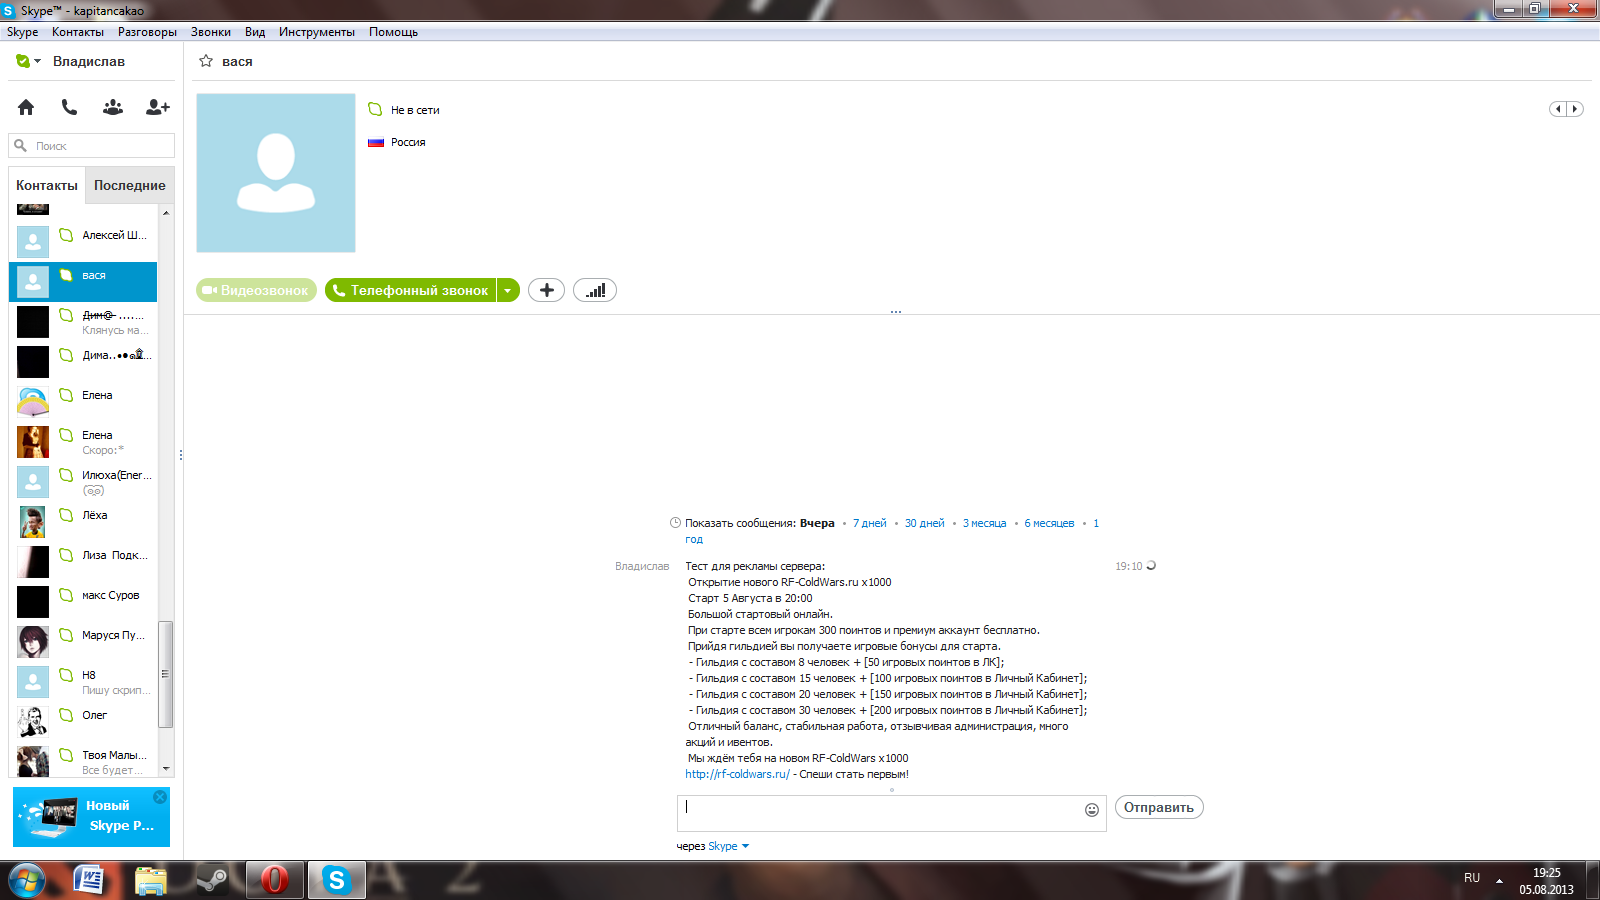The width and height of the screenshot is (1600, 900).
Task: Open the Вид menu
Action: click(255, 32)
